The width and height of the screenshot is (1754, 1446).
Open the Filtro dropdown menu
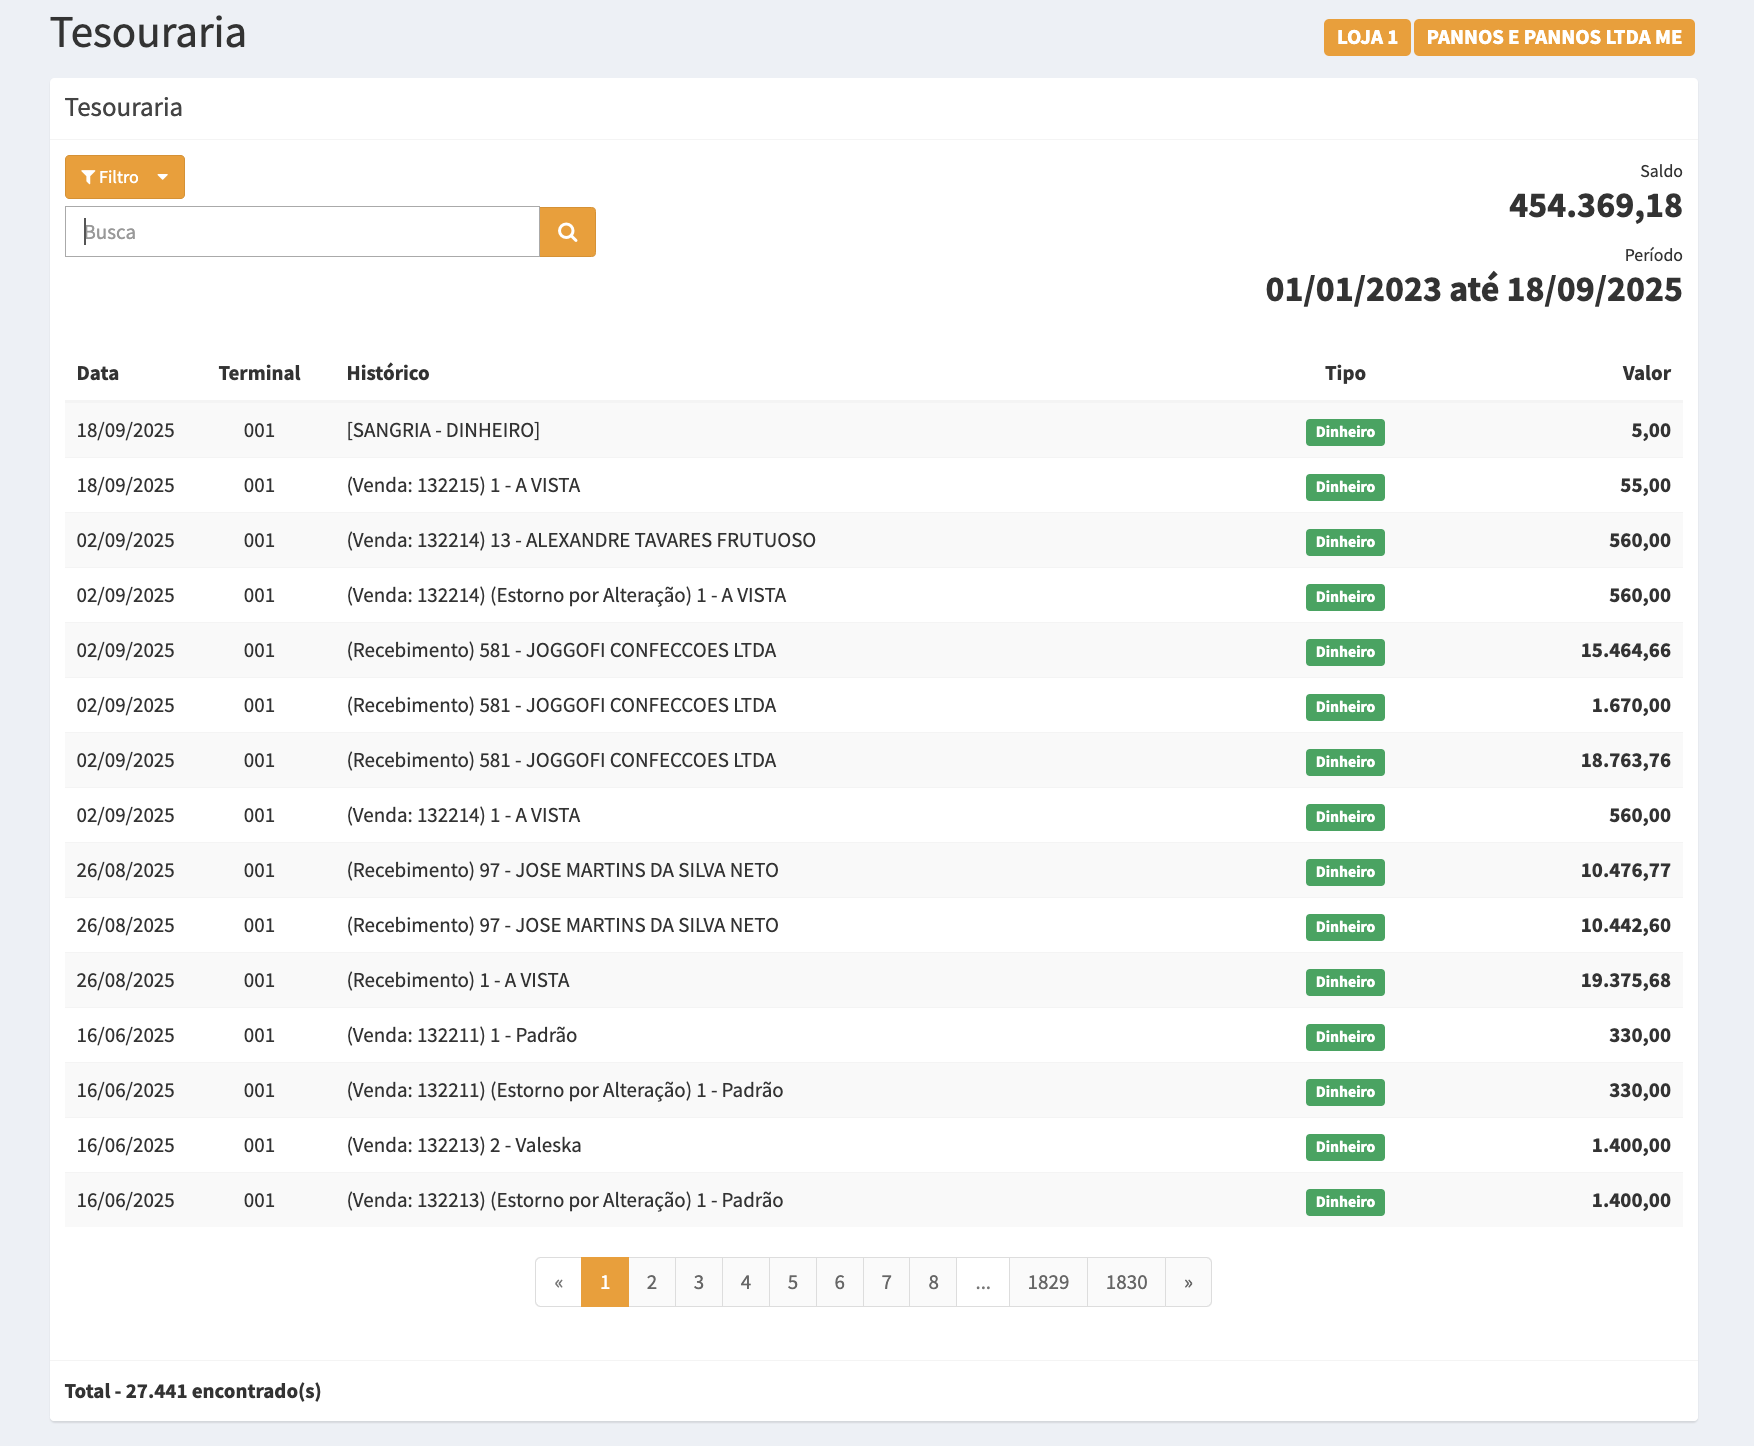[x=125, y=177]
